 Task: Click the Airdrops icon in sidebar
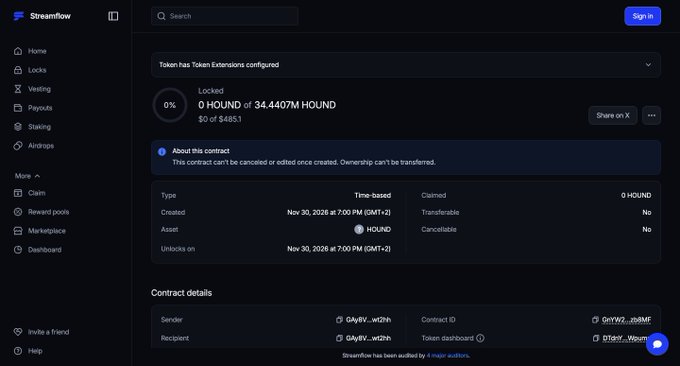pos(18,146)
